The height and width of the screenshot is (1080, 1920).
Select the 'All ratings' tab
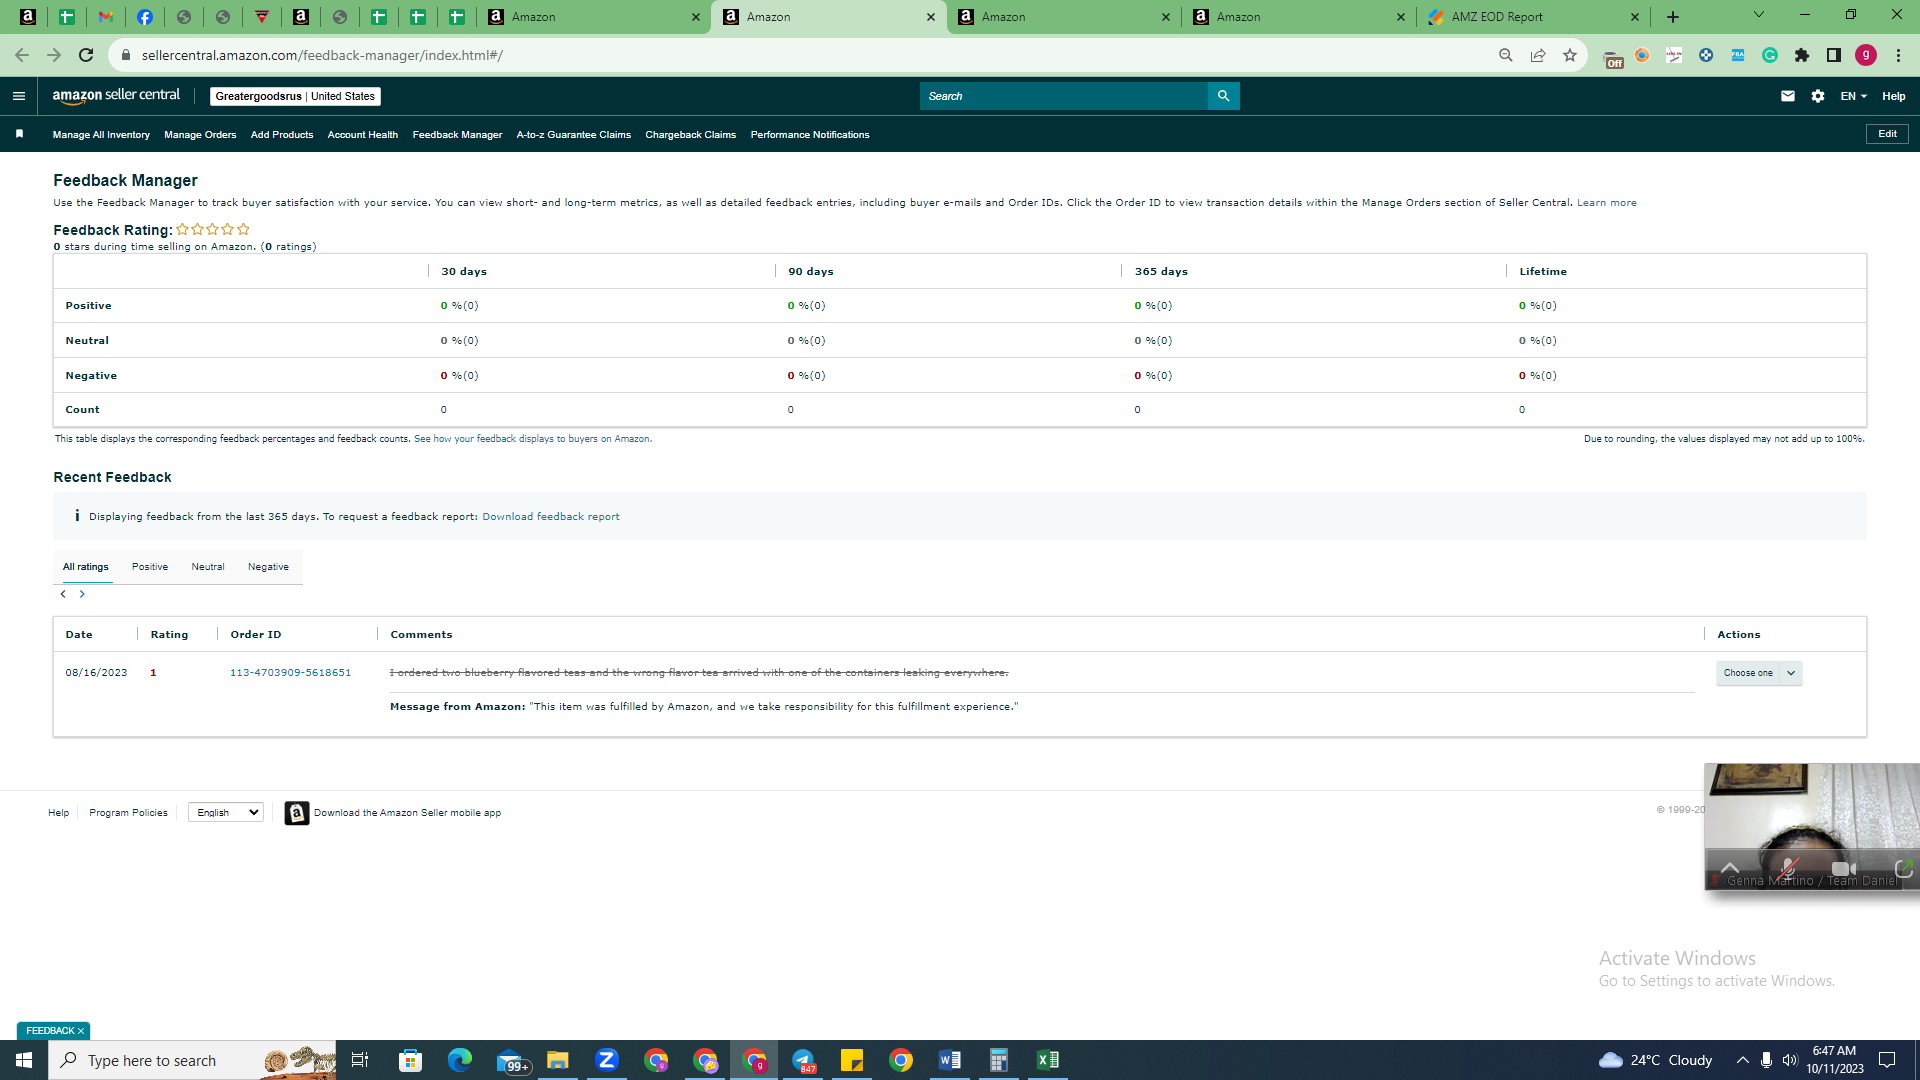(86, 567)
